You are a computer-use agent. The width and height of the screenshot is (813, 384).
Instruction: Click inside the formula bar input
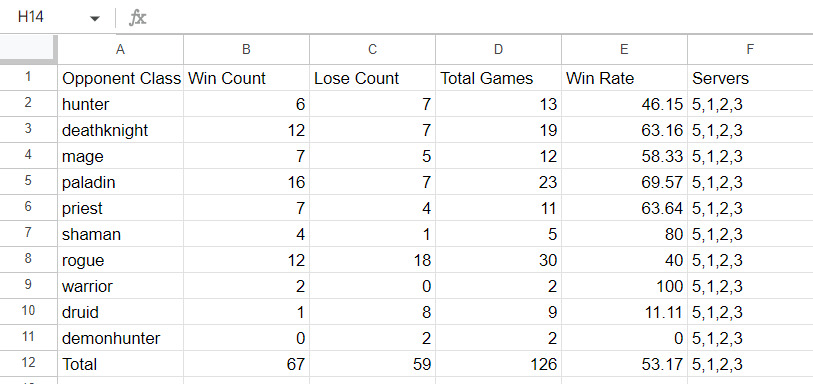click(x=482, y=18)
